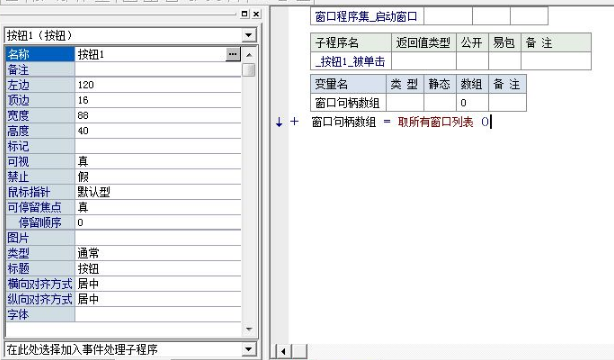Close the properties panel
Image resolution: width=614 pixels, height=360 pixels.
pos(256,14)
